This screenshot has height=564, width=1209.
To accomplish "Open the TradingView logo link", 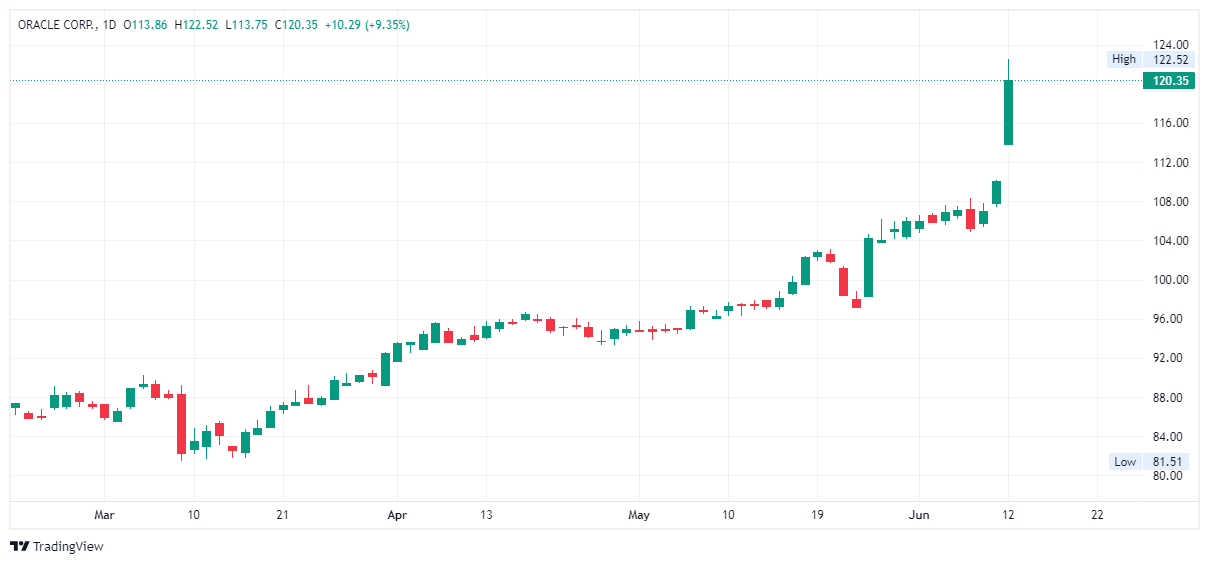I will pyautogui.click(x=57, y=546).
